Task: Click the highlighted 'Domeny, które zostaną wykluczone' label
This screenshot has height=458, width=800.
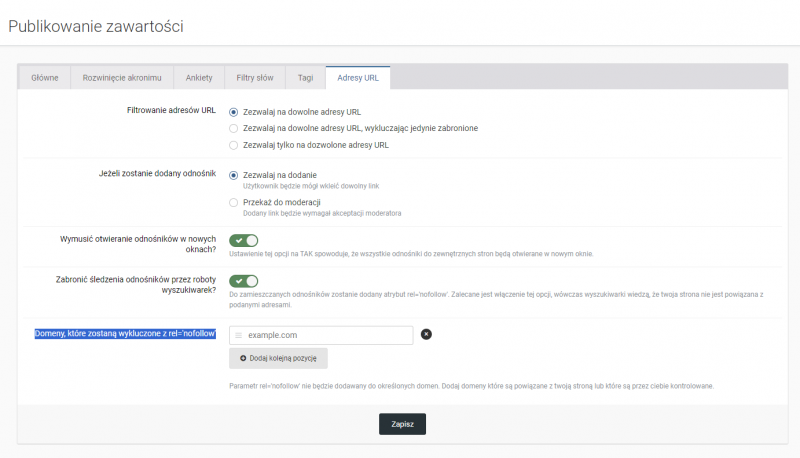Action: click(x=126, y=334)
